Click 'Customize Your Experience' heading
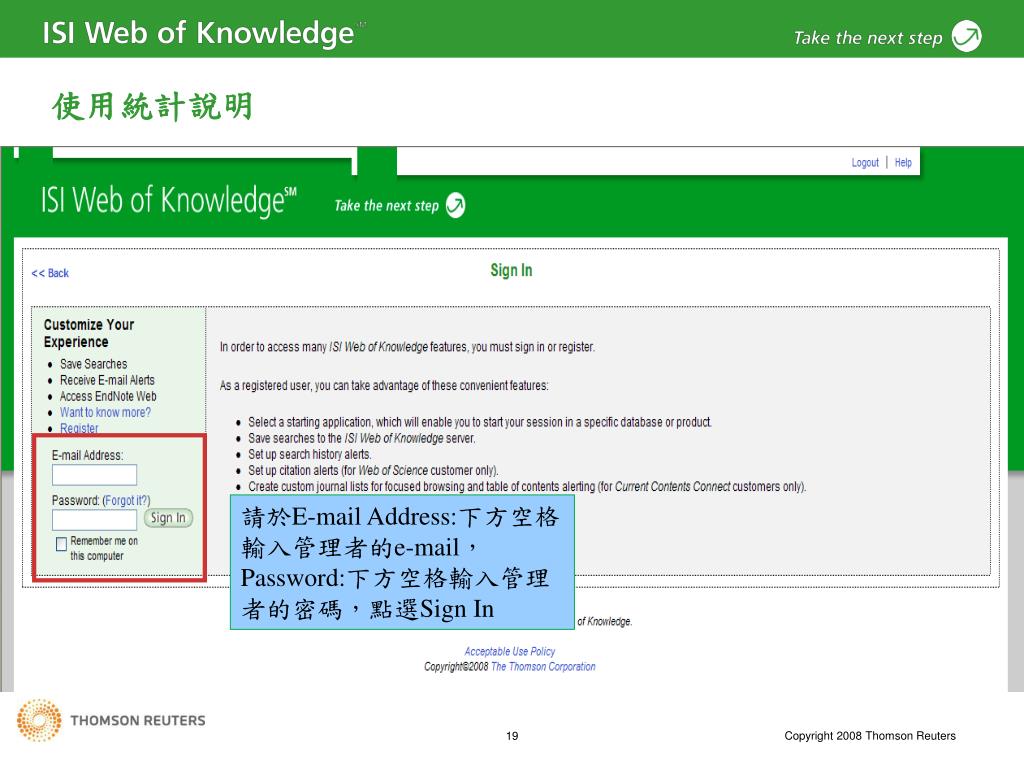 coord(89,333)
